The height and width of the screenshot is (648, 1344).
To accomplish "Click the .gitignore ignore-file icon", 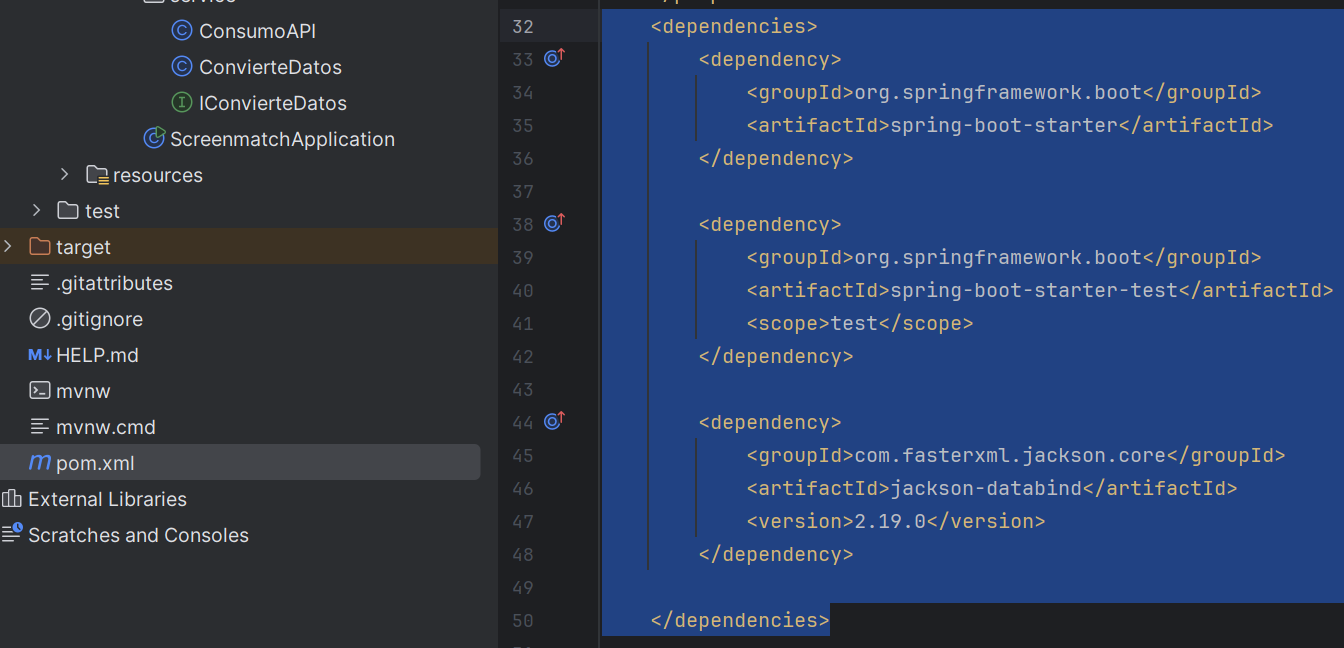I will click(40, 319).
